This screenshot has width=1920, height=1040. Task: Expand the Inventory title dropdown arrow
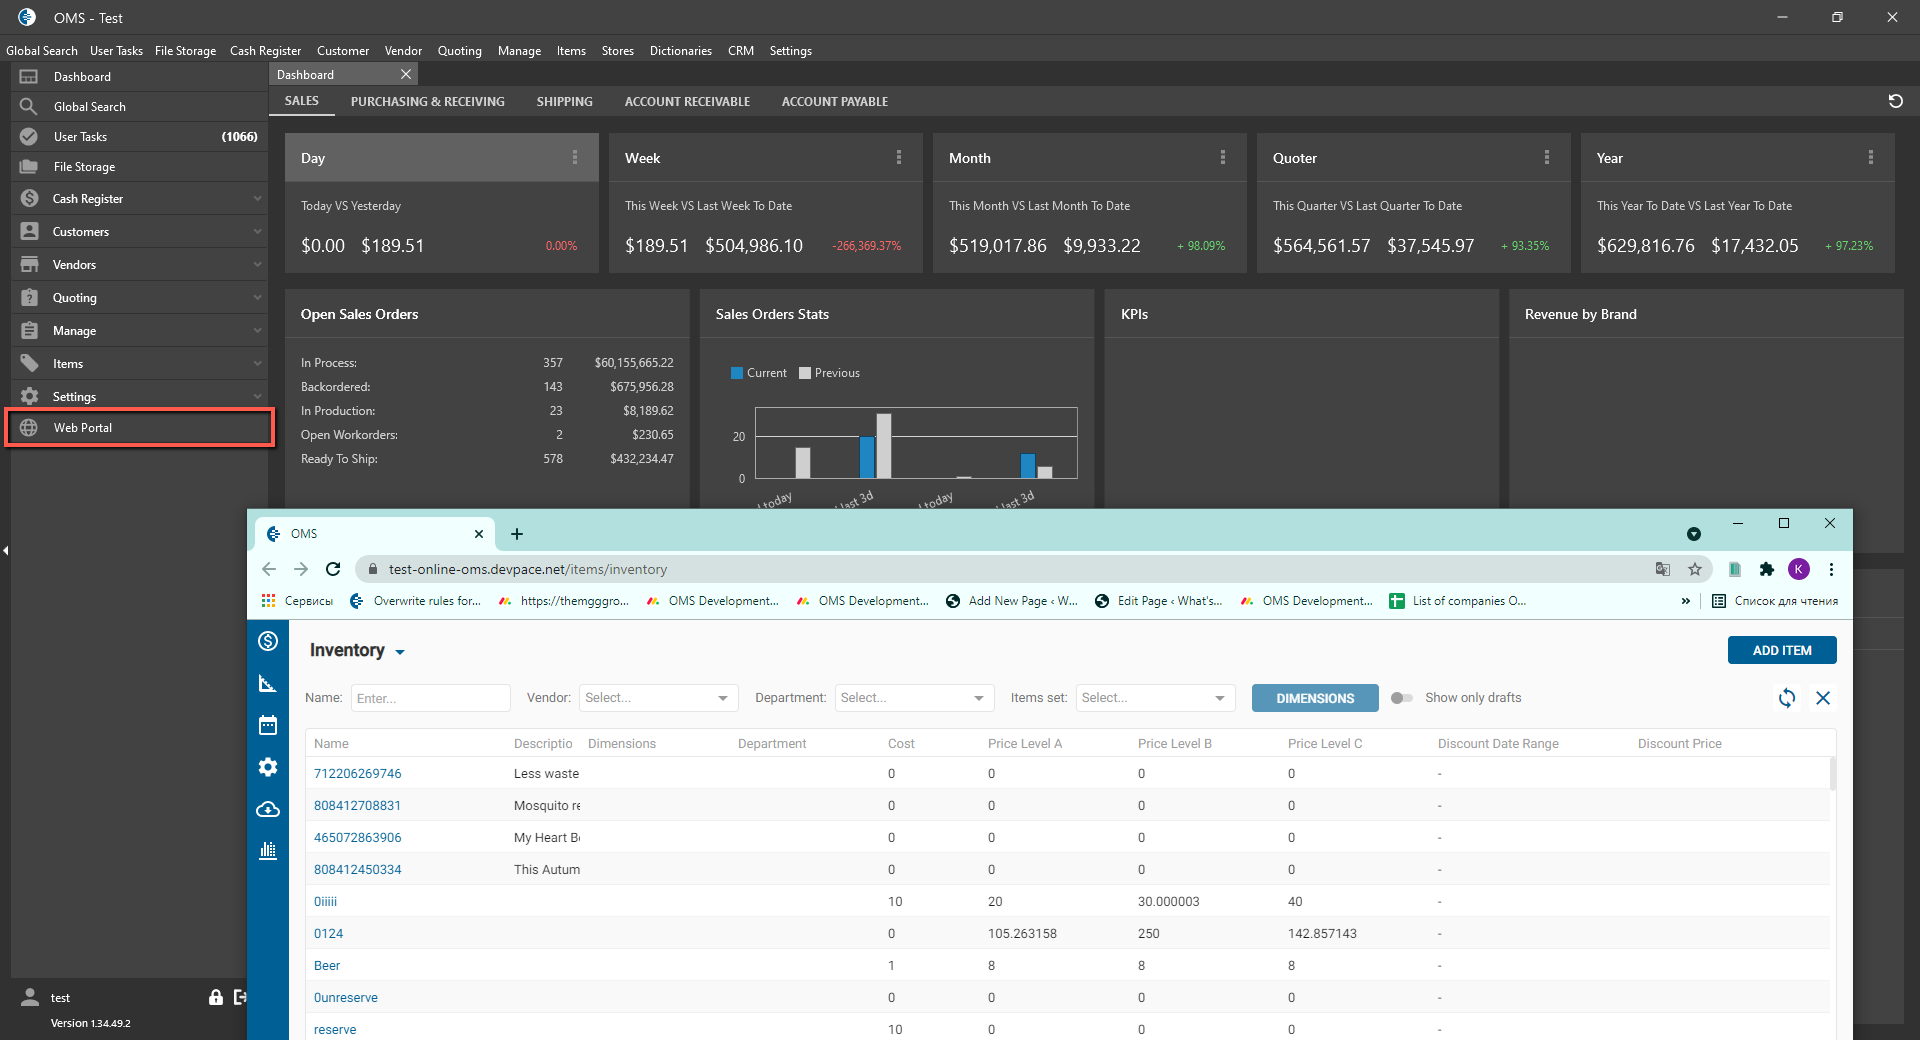click(x=400, y=652)
